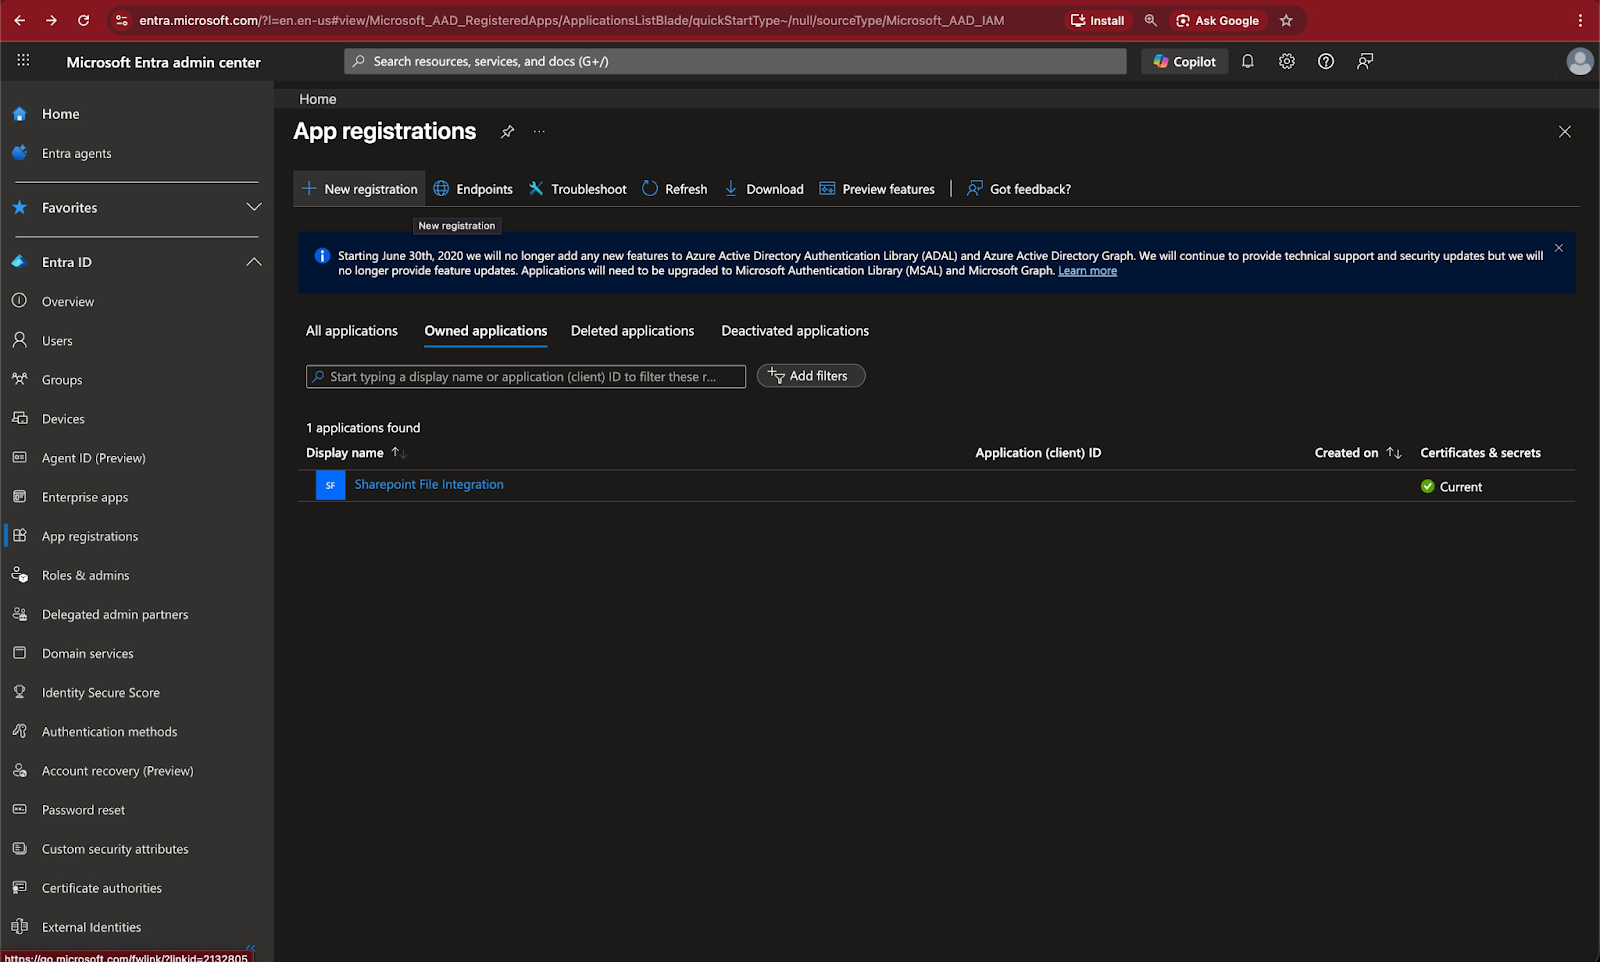Open the app launcher waffle icon
The image size is (1600, 962).
[x=23, y=61]
